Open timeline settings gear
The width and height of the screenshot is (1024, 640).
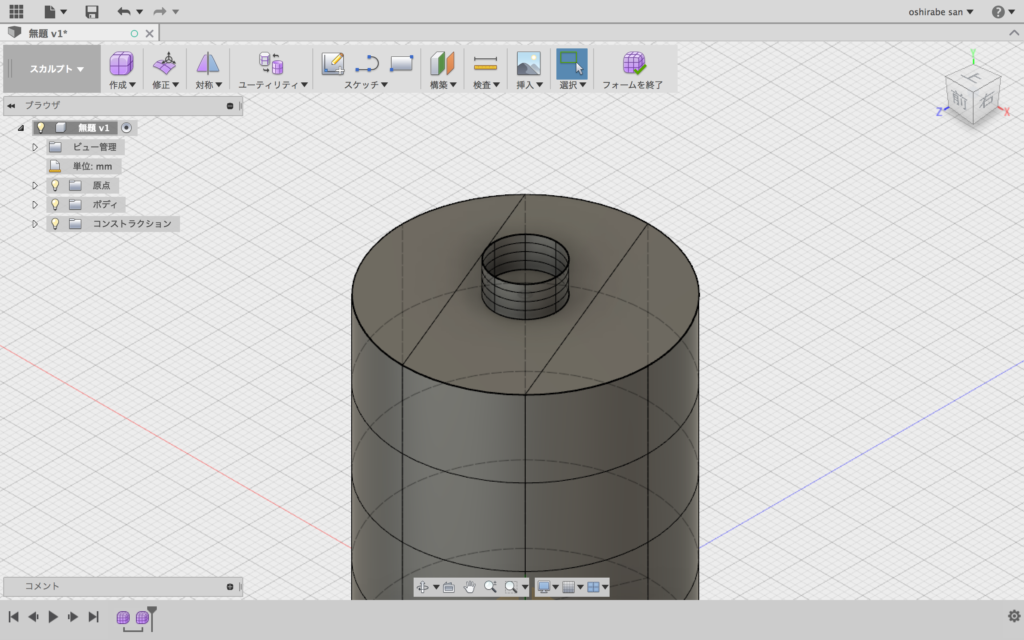coord(1014,616)
